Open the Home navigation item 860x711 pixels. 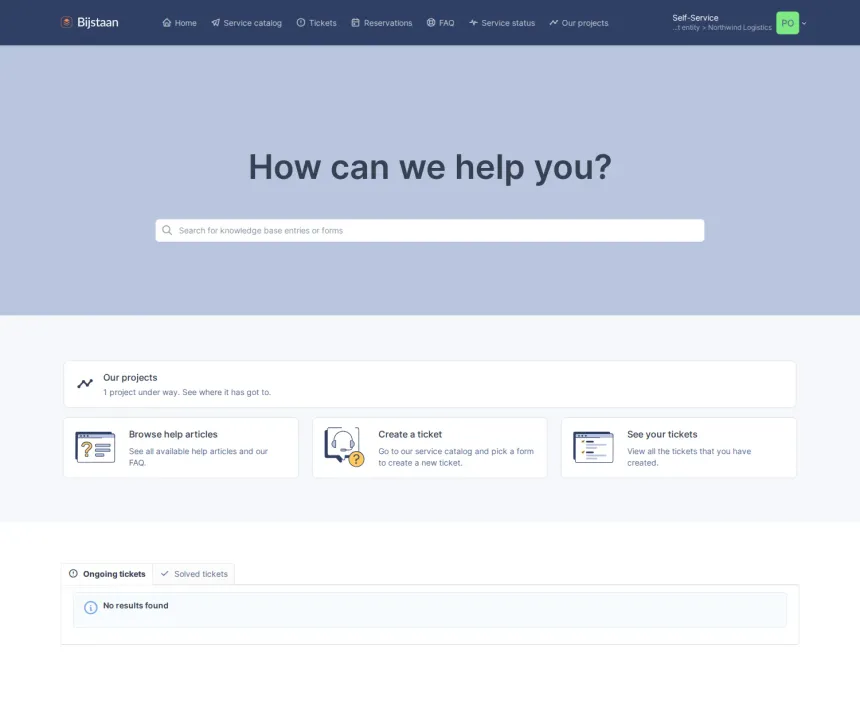tap(179, 23)
